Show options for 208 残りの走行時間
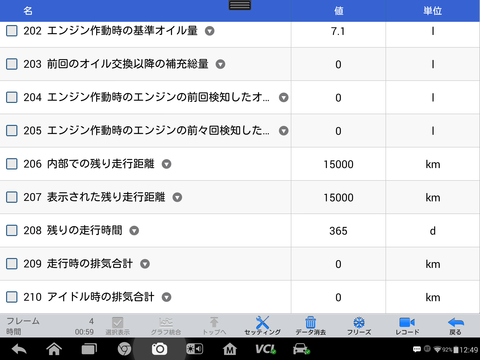 [134, 231]
